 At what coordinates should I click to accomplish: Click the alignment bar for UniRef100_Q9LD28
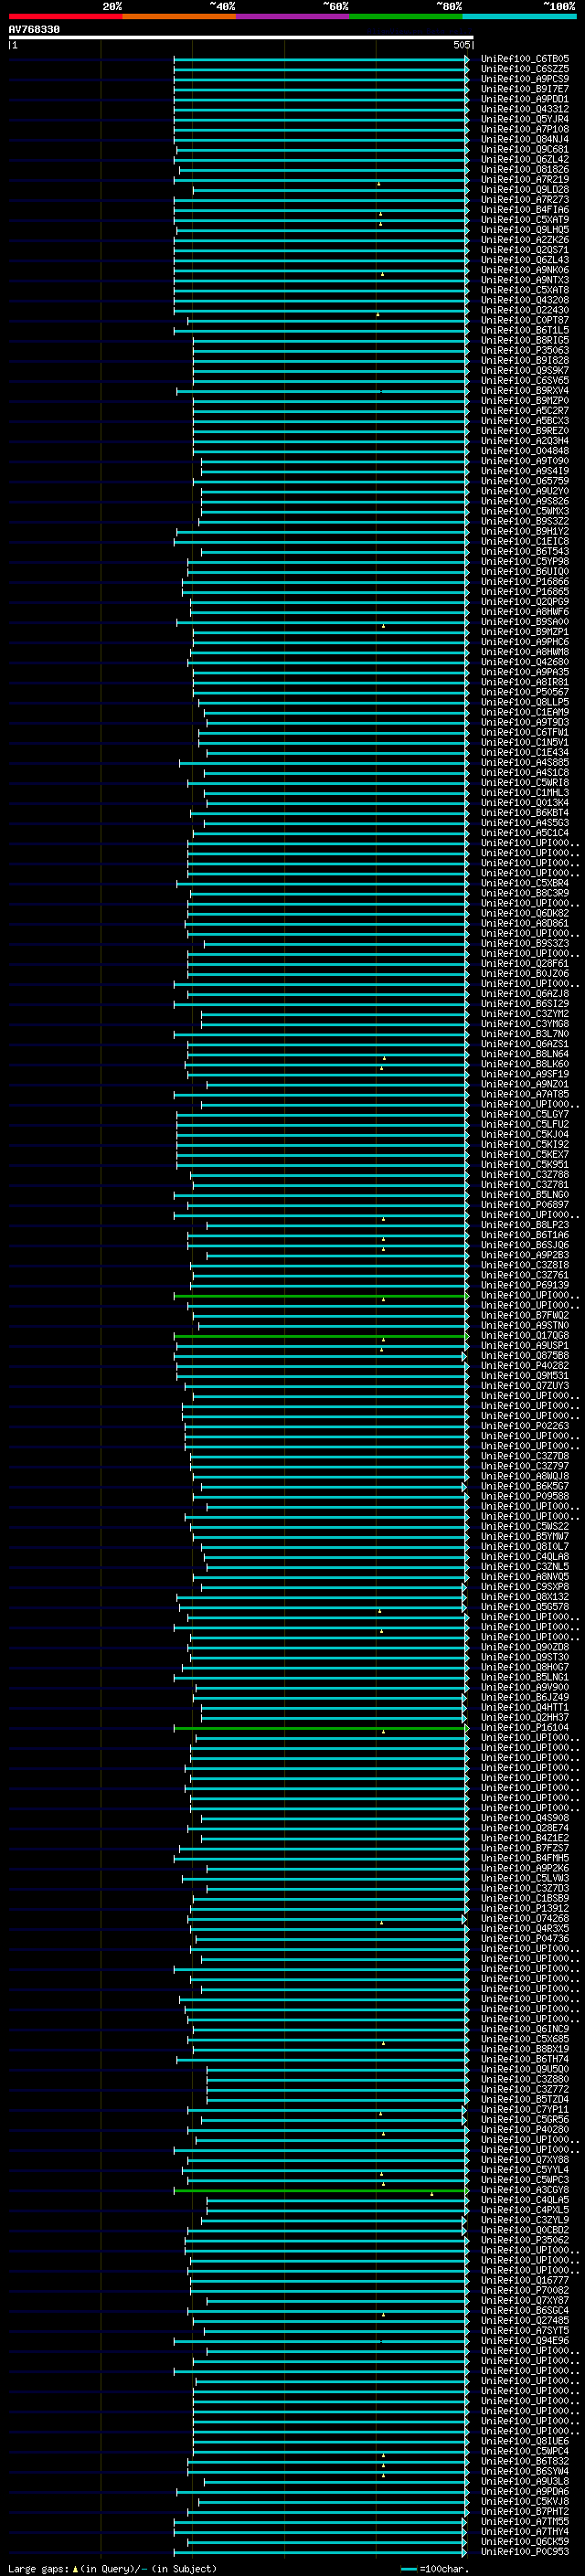click(x=330, y=190)
